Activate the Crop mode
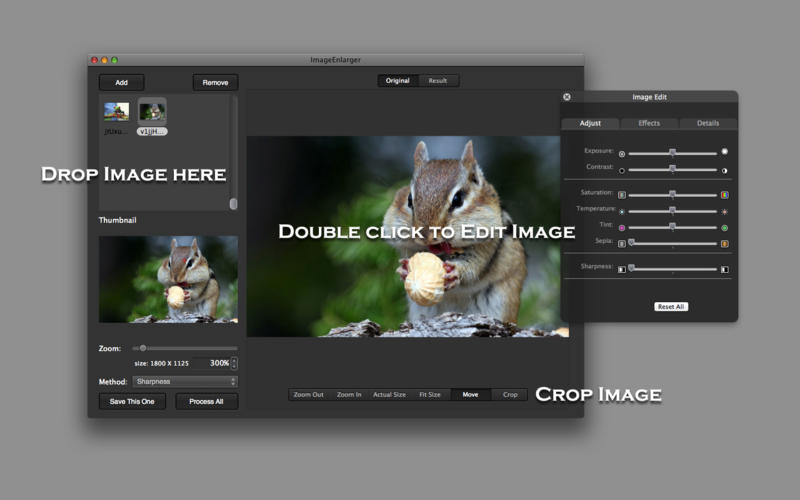Image resolution: width=800 pixels, height=500 pixels. coord(510,394)
